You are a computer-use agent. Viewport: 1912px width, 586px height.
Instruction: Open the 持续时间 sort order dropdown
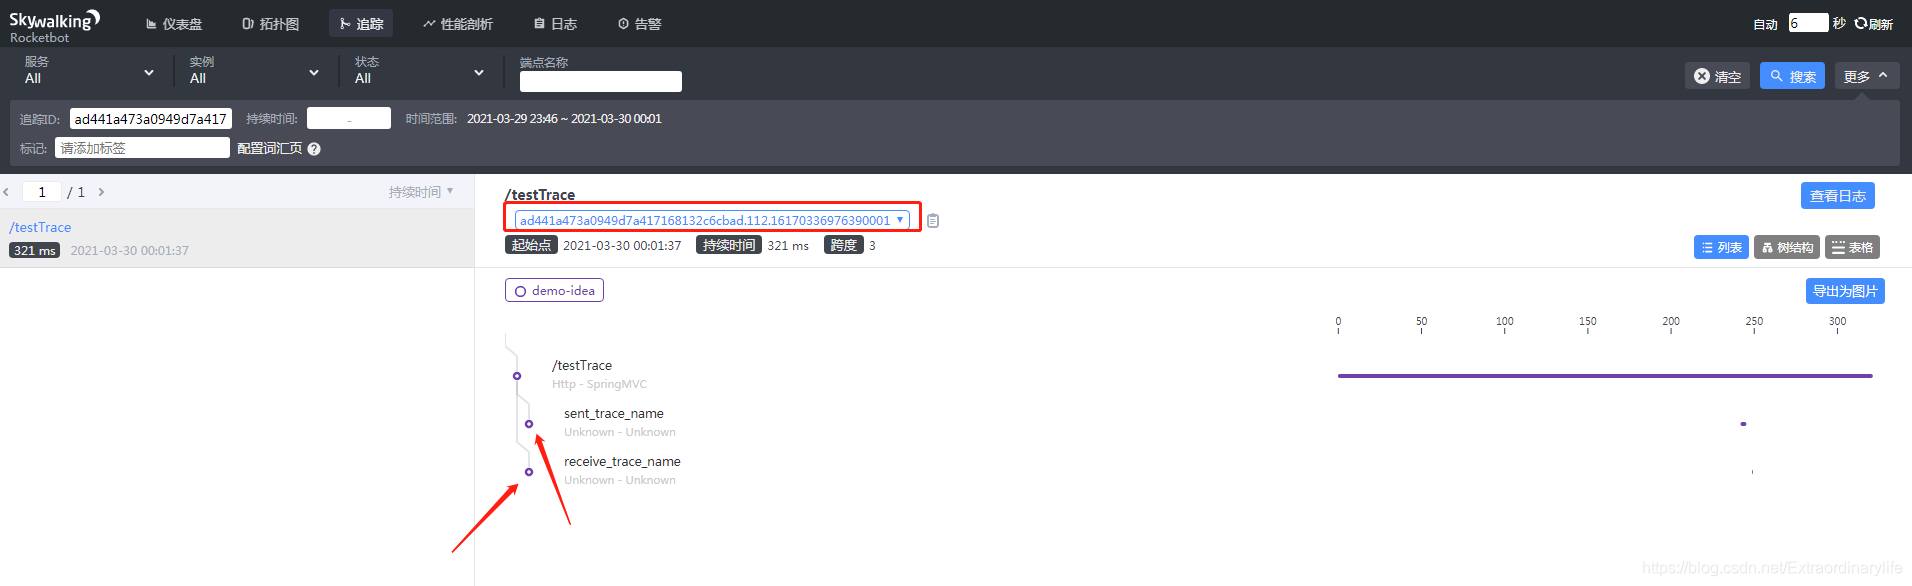tap(421, 192)
